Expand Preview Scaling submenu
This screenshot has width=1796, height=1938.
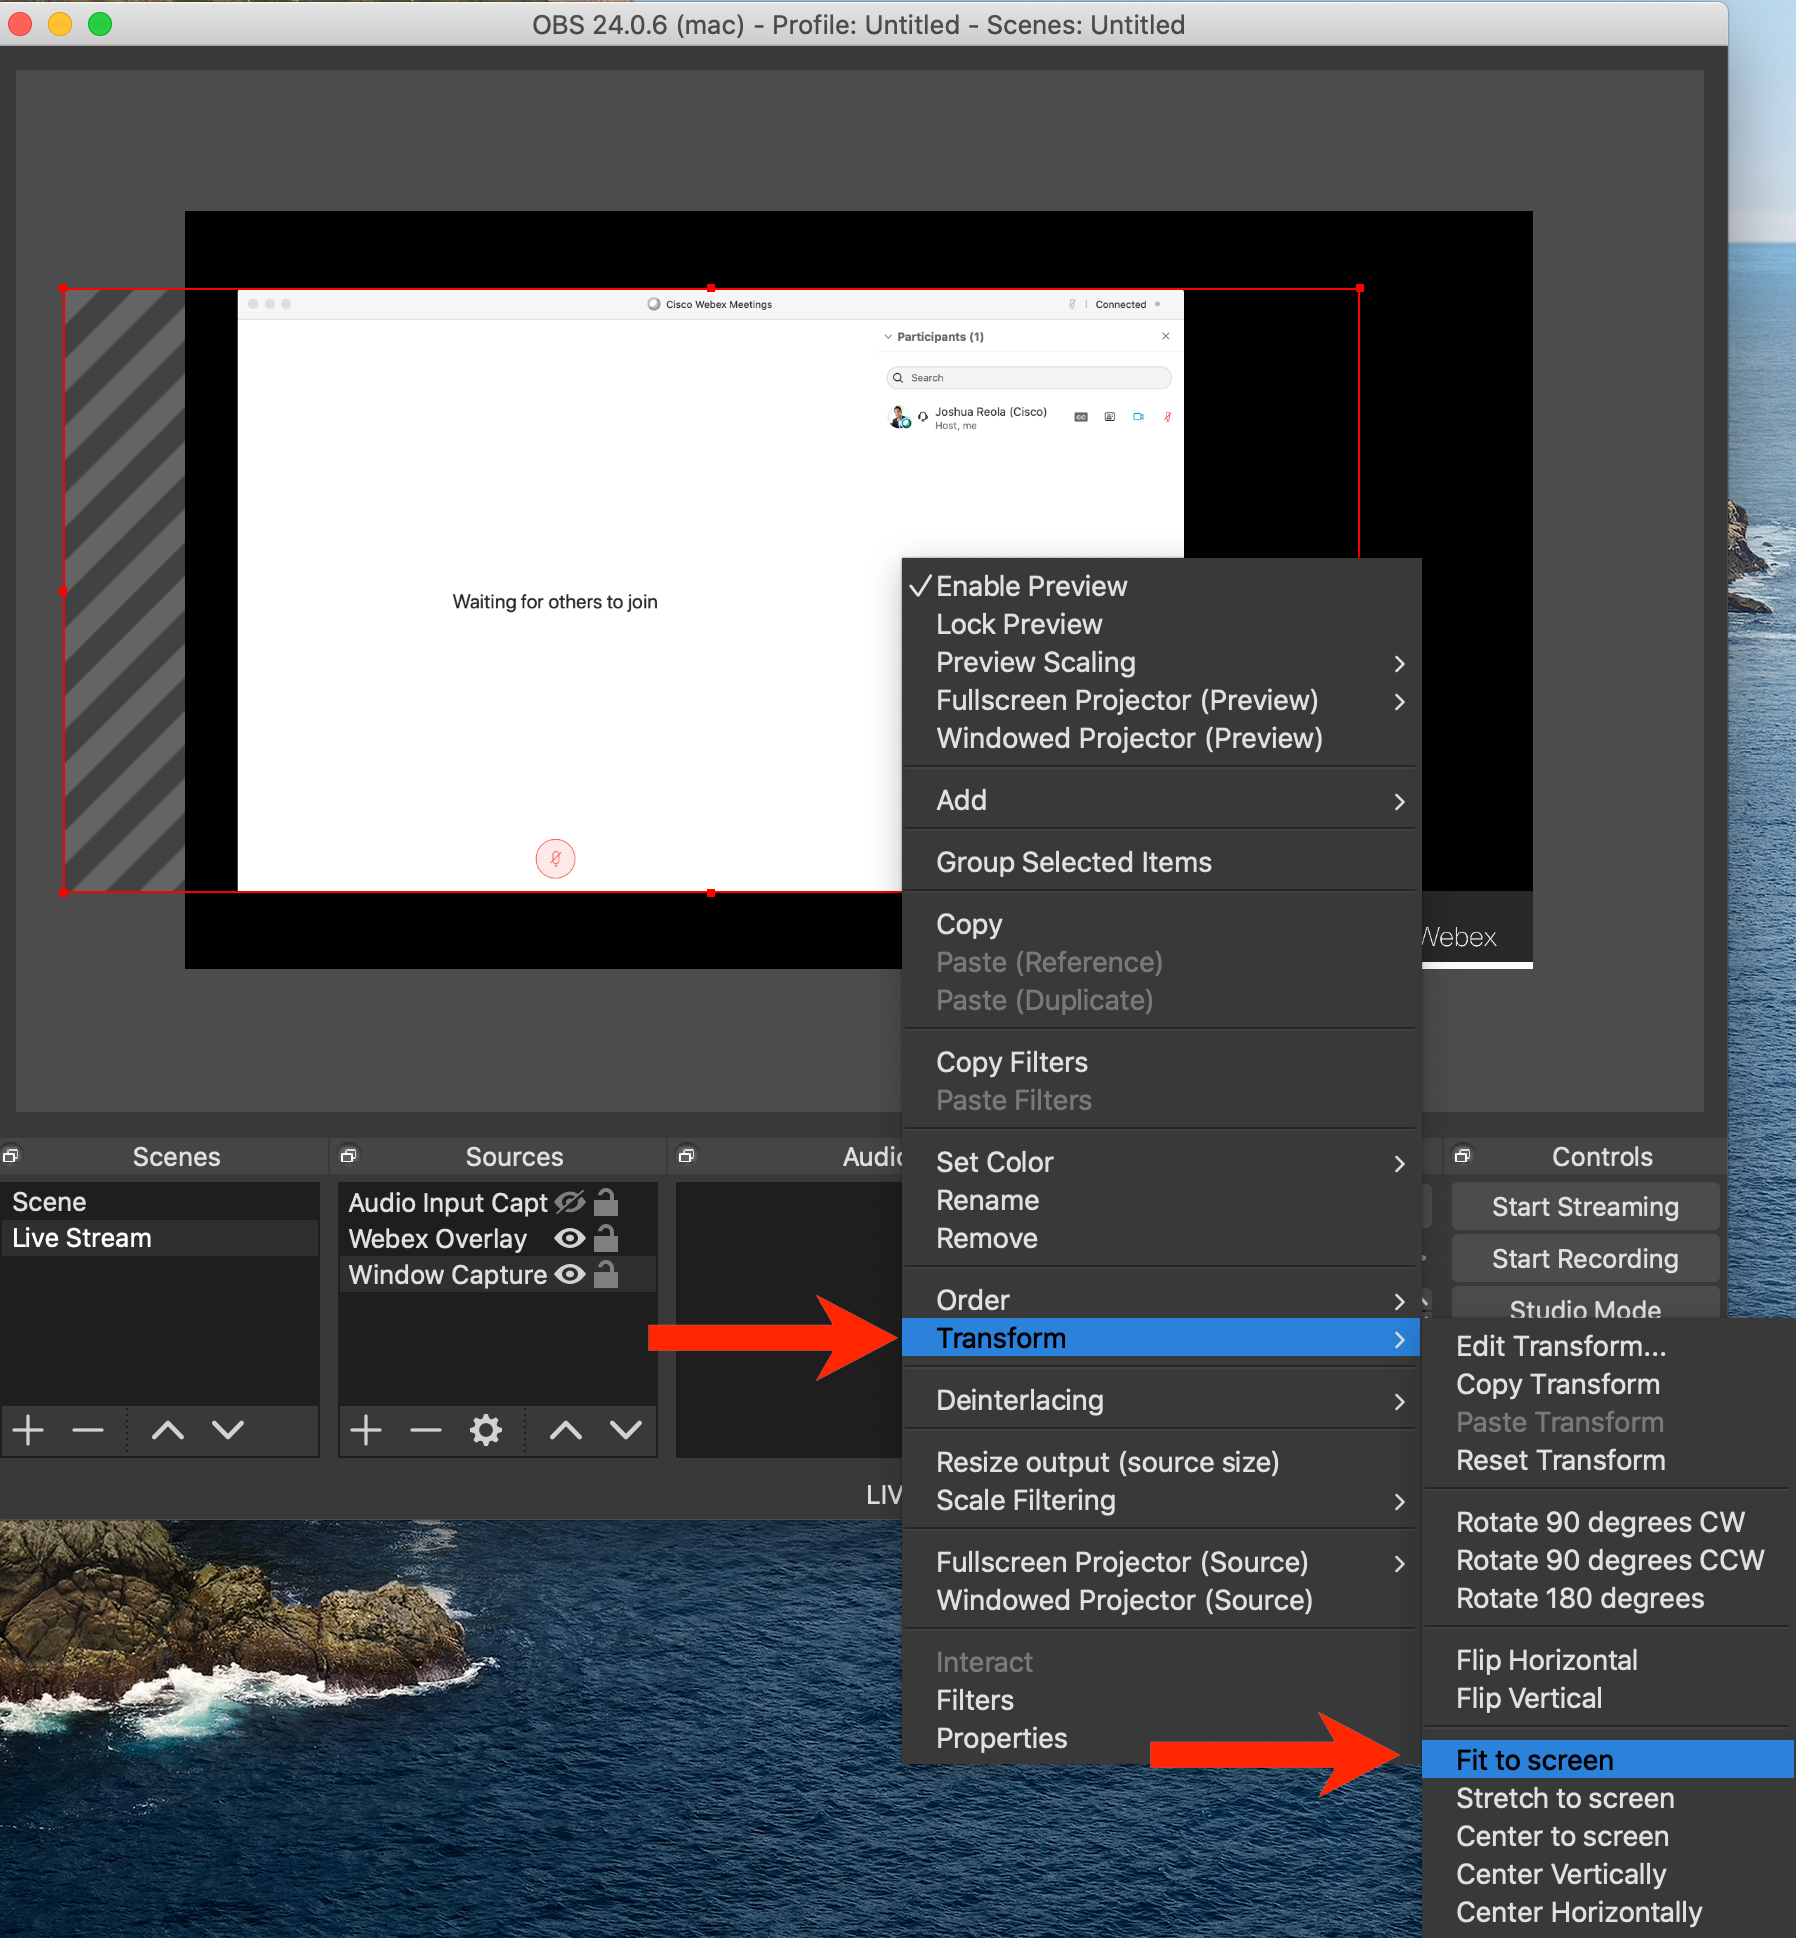1160,662
